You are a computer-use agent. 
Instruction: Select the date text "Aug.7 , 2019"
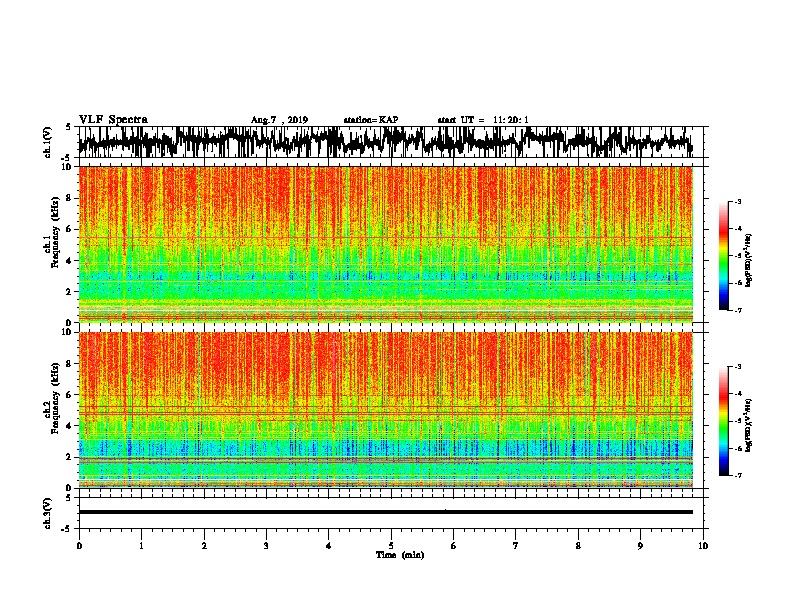click(x=279, y=120)
